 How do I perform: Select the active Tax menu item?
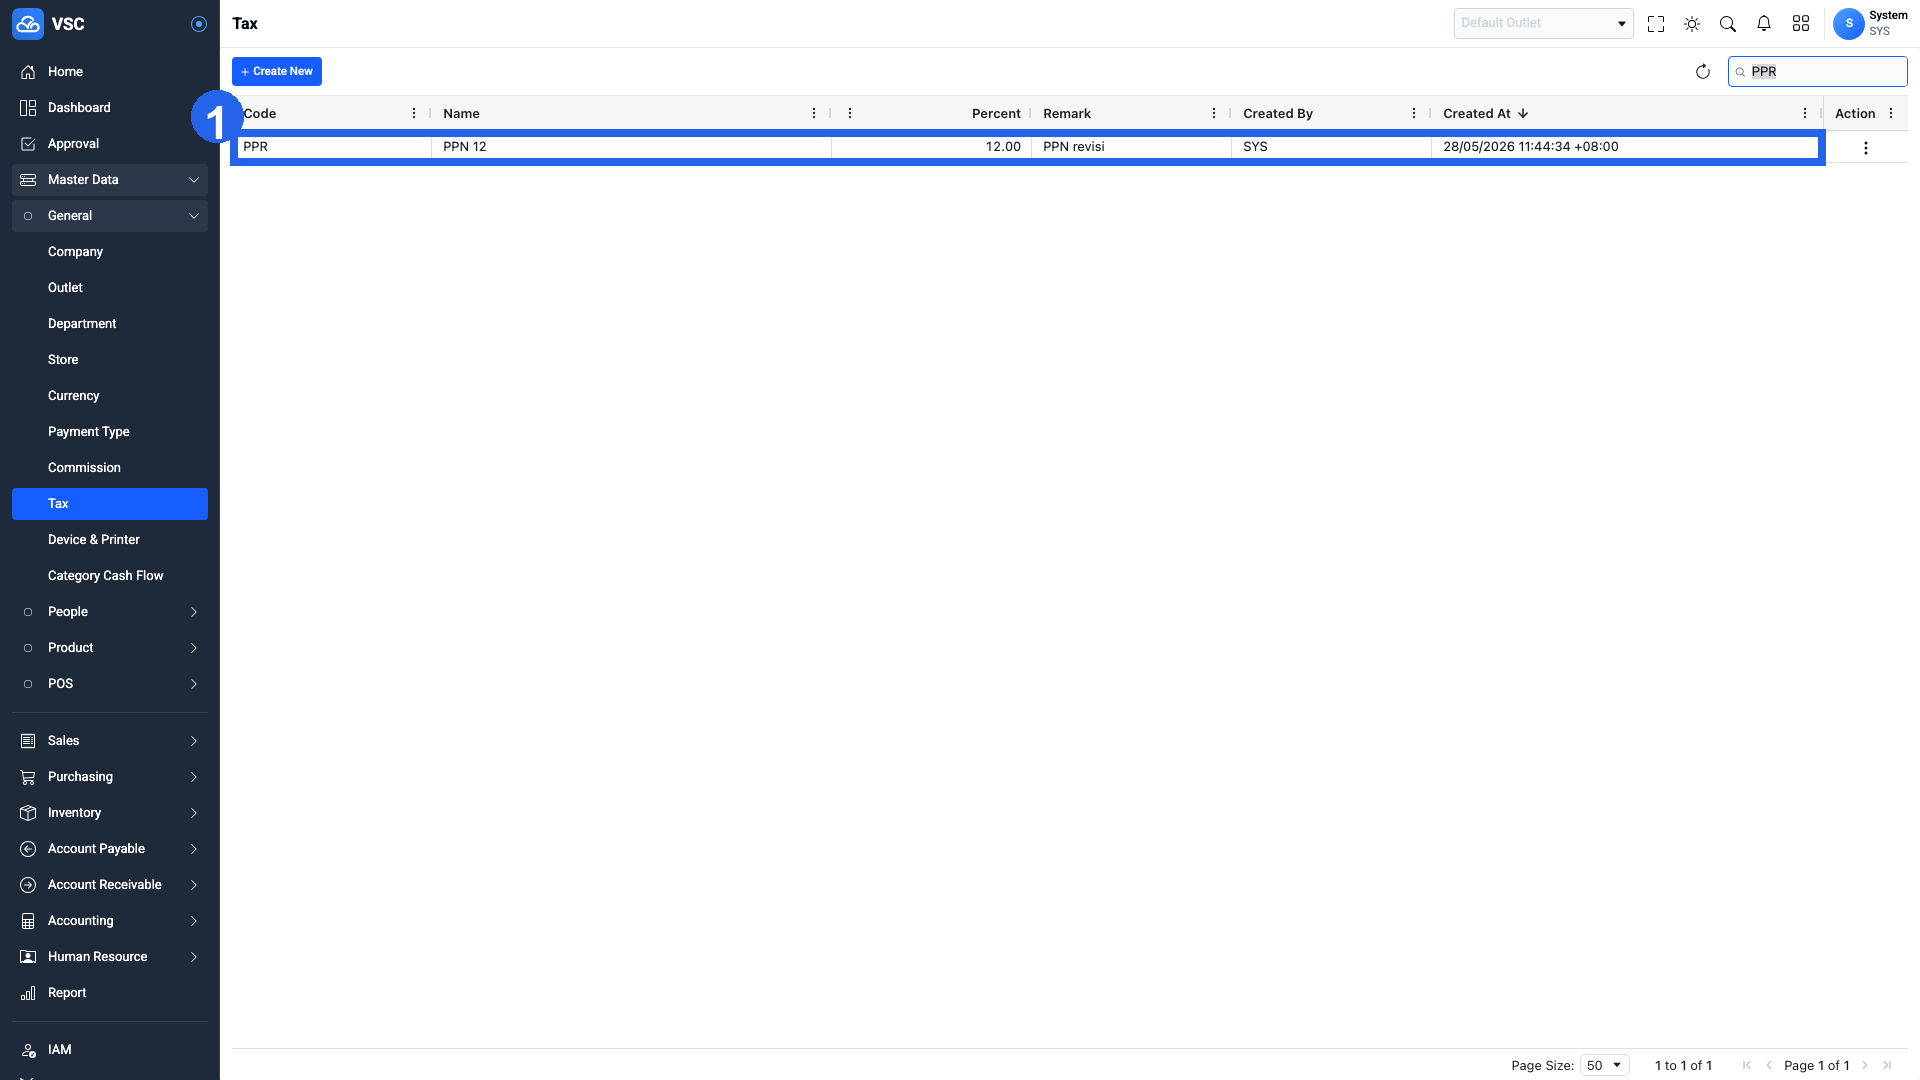pos(110,504)
